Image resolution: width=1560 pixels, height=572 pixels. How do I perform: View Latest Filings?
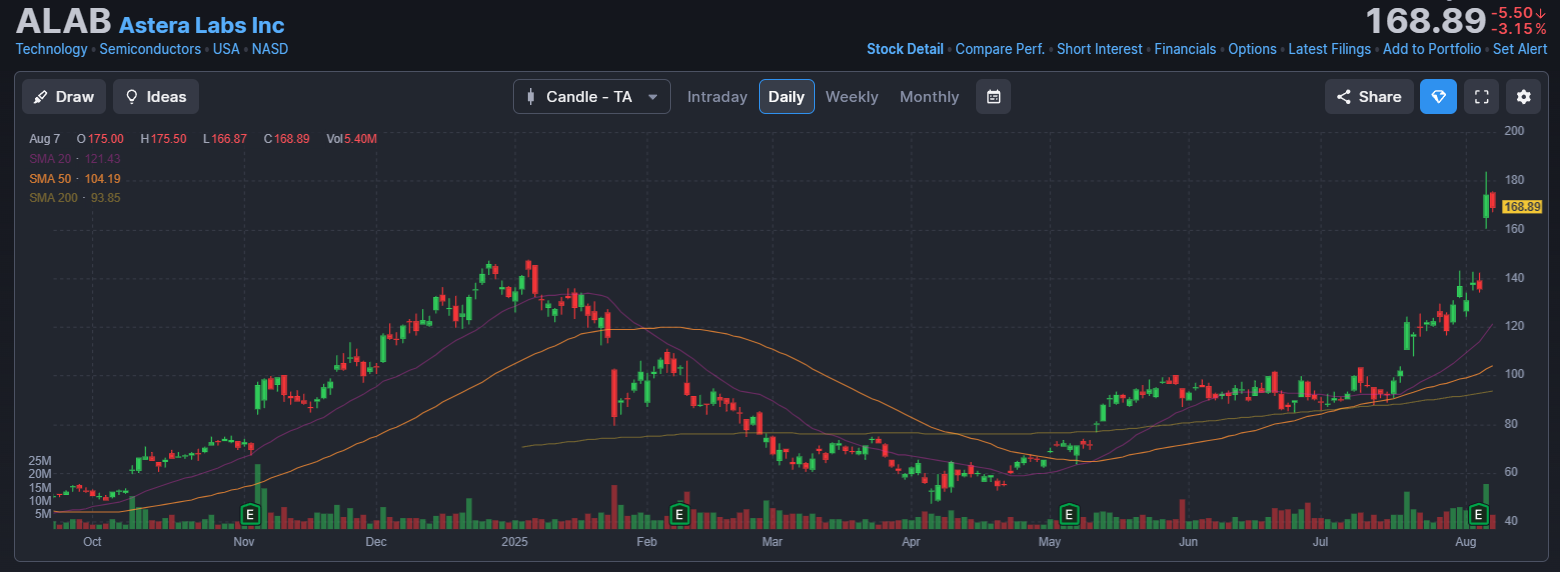1330,49
